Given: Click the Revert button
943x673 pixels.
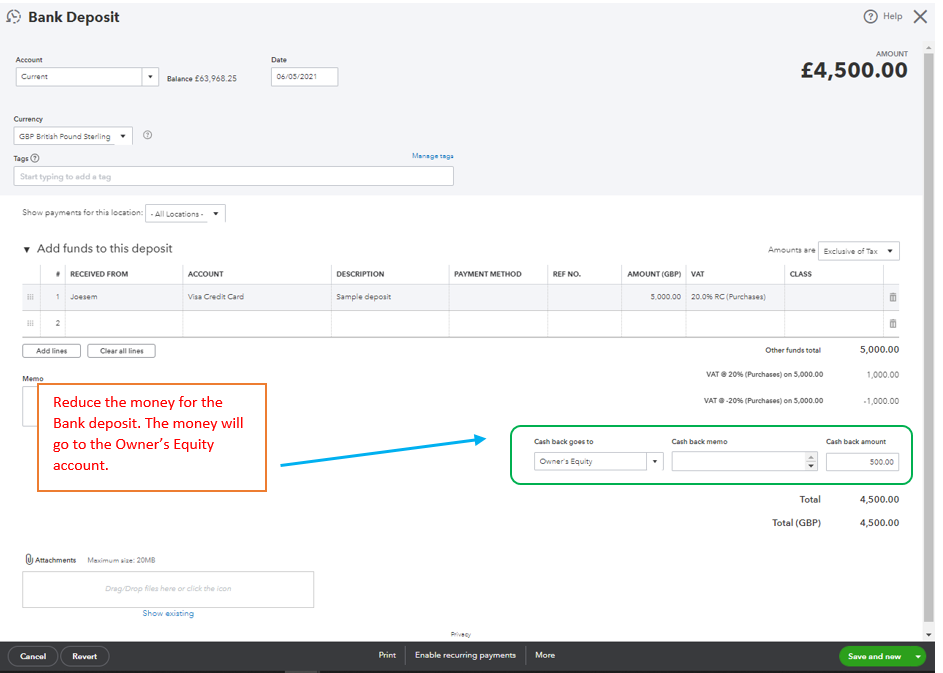Looking at the screenshot, I should (x=85, y=656).
